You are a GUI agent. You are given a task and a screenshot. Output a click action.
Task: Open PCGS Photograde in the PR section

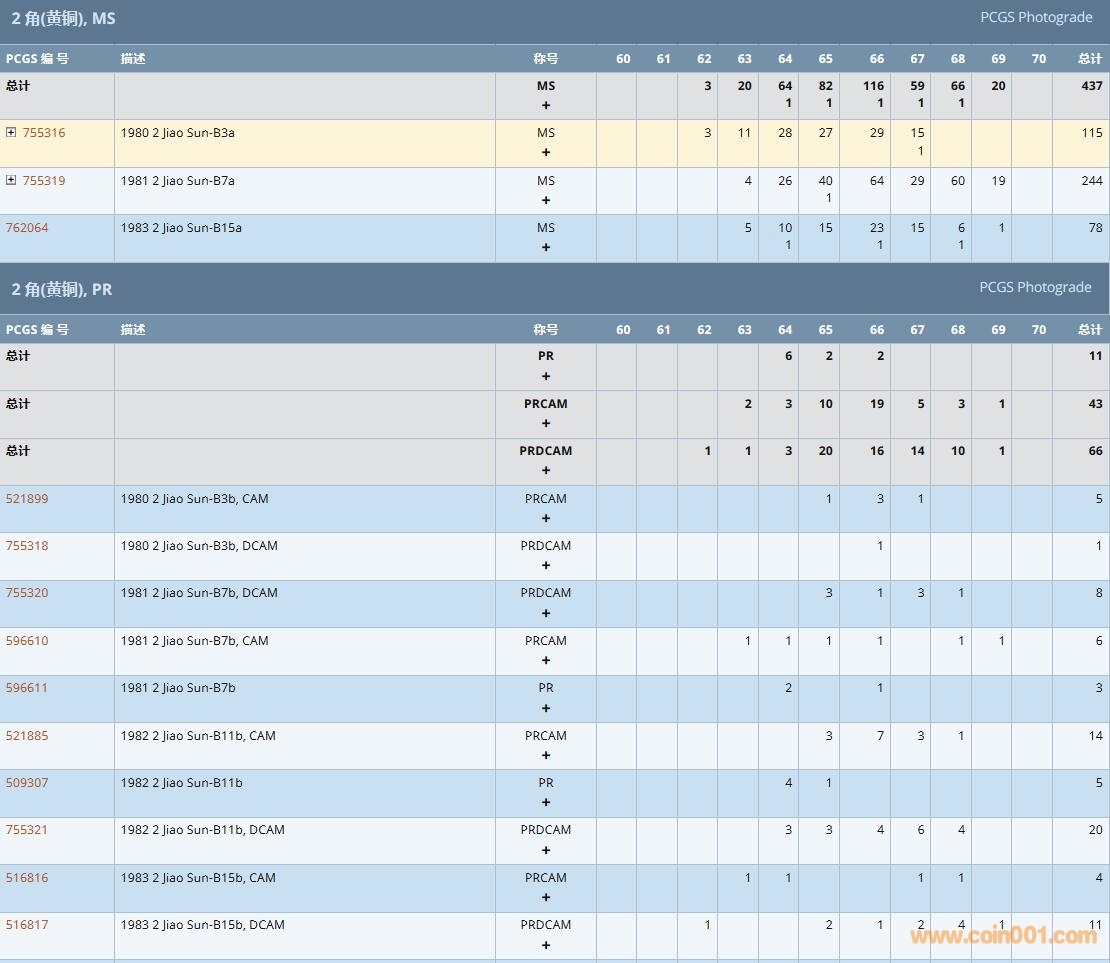tap(1034, 287)
